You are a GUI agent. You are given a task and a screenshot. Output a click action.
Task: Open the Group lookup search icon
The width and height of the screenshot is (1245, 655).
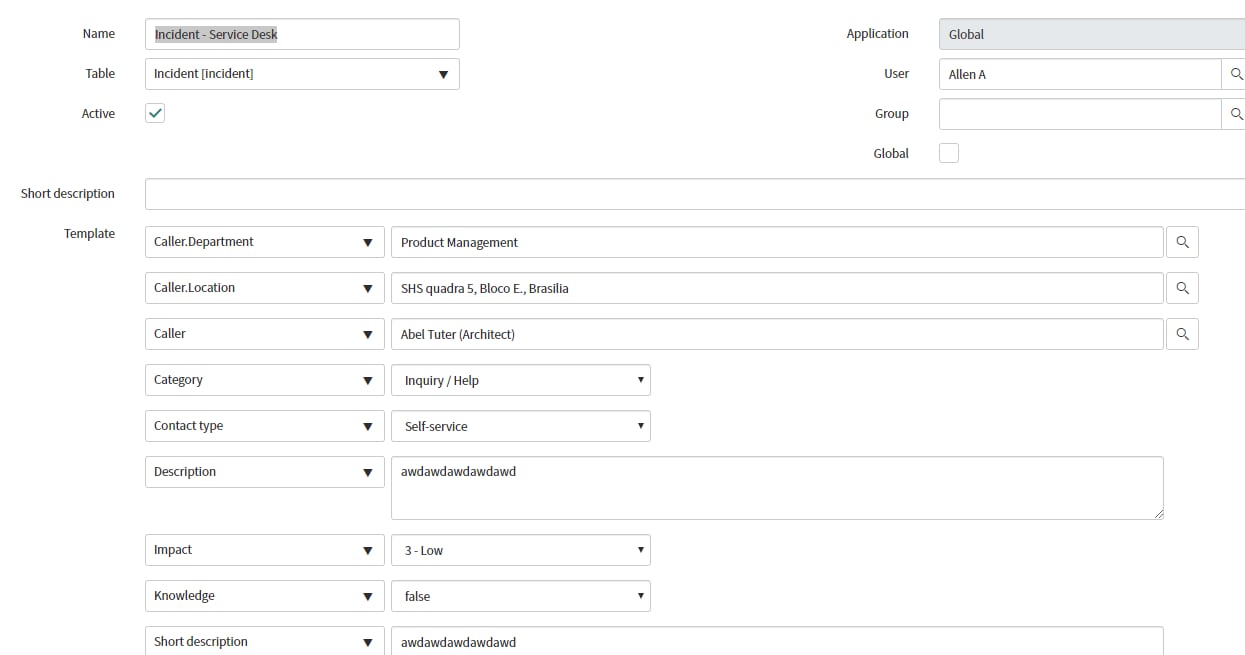(1237, 113)
